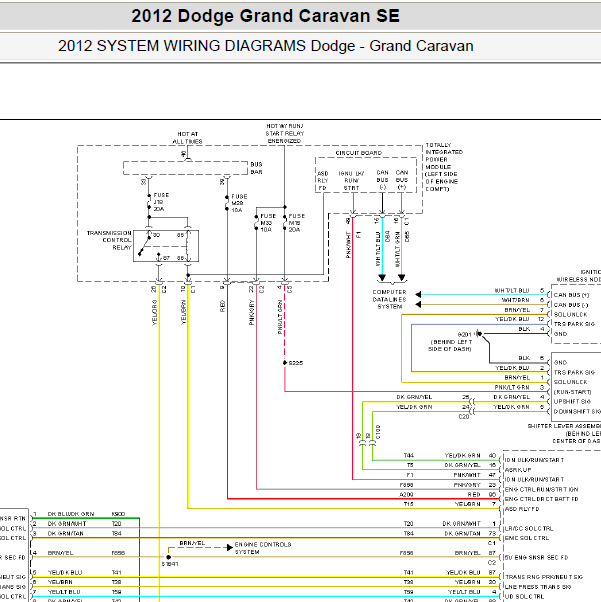Click the vertical 'WHT/LT GRN' D65 label
The image size is (601, 602).
tap(397, 249)
